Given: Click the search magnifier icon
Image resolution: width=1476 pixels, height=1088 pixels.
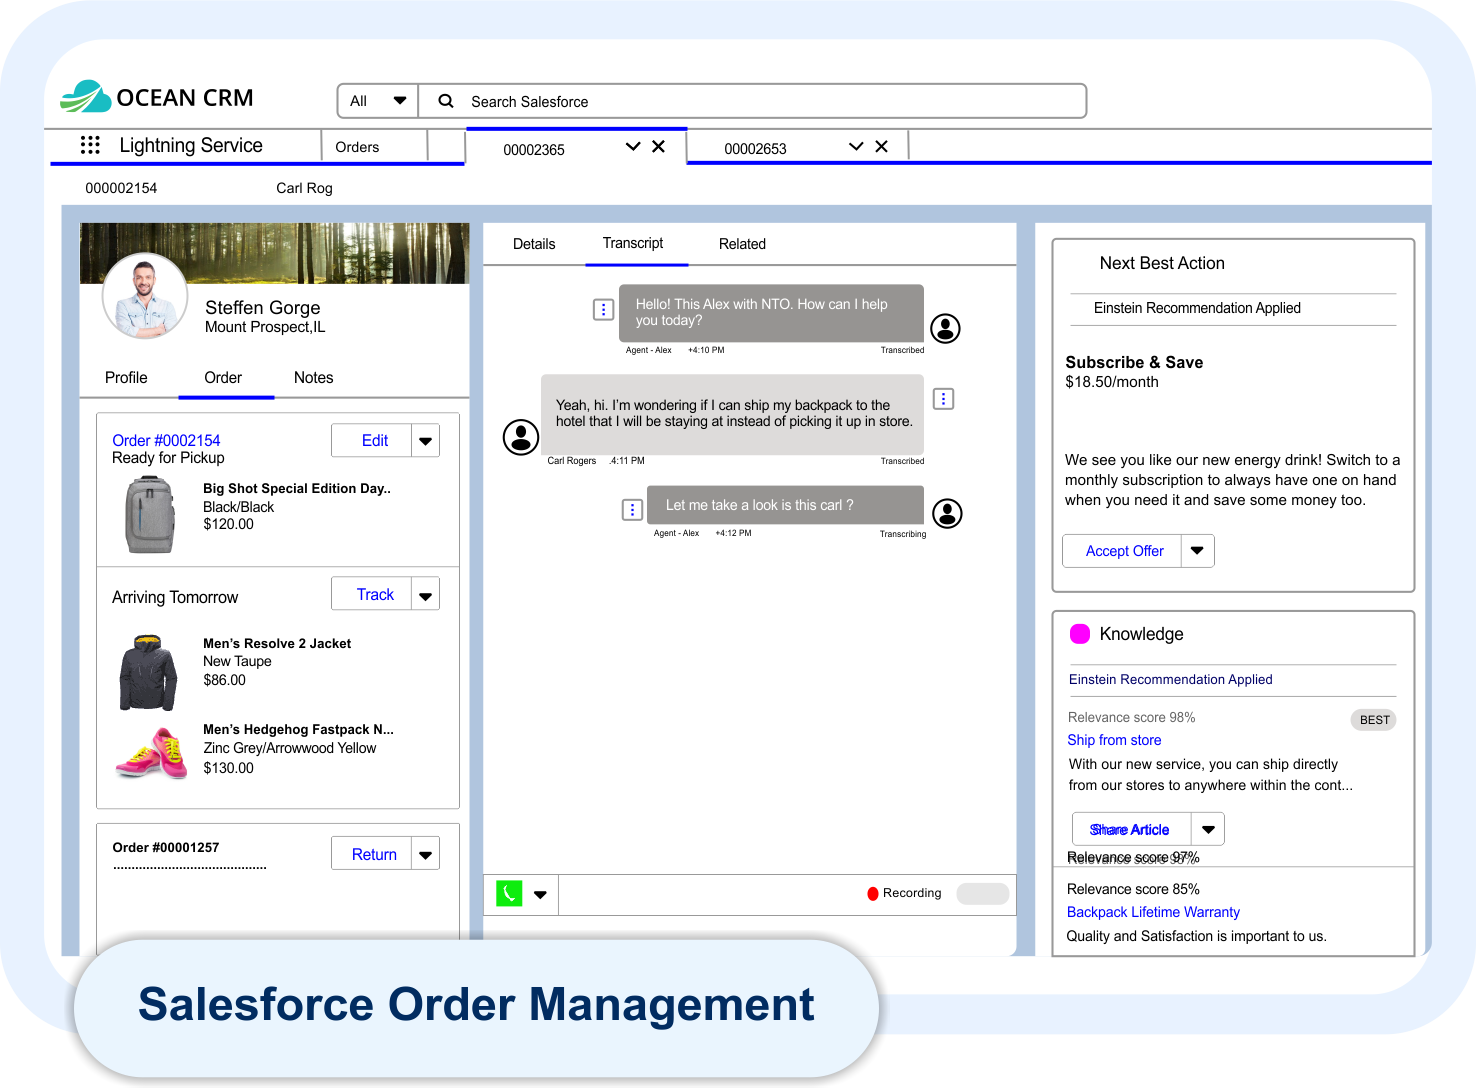Looking at the screenshot, I should point(446,101).
